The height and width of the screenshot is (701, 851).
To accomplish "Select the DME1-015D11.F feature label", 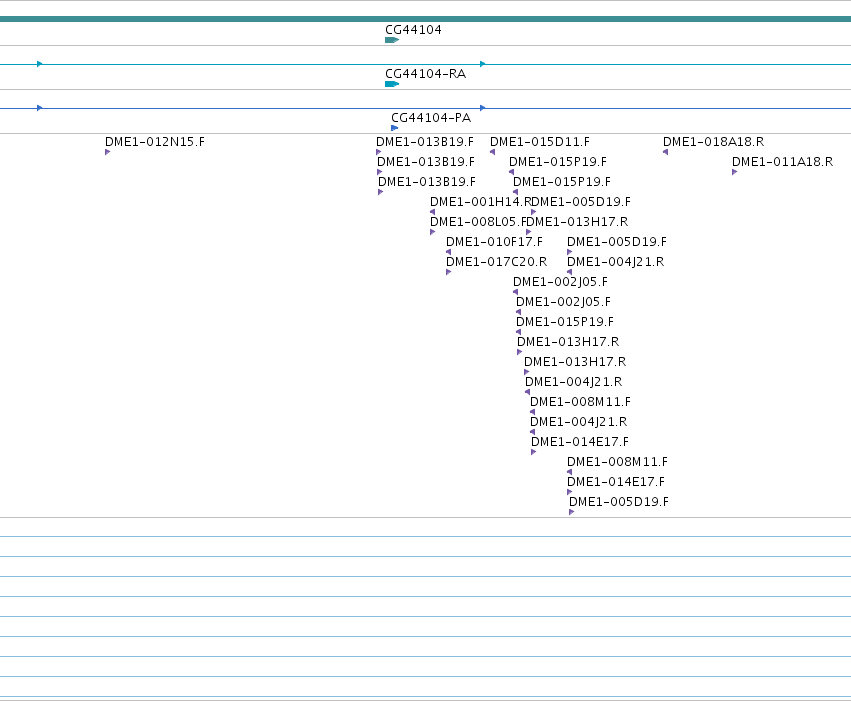I will pos(539,142).
